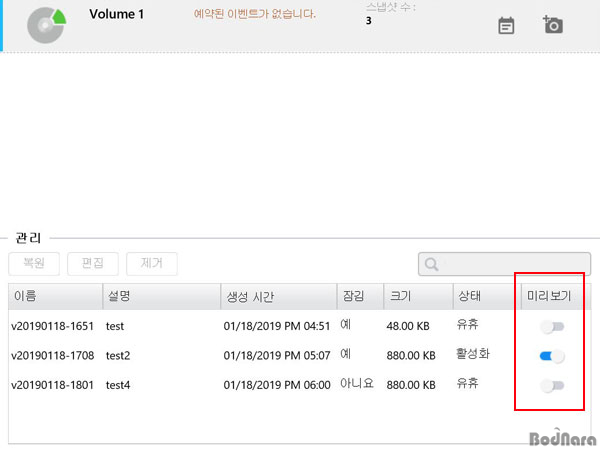Click creation time 01/18/2019 PM 06:00
Screen dimensions: 600x449
coord(277,385)
